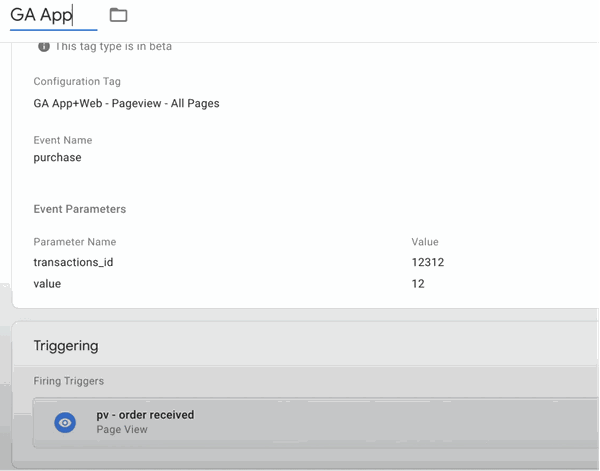Open the Triggering section header
This screenshot has height=471, width=600.
66,346
